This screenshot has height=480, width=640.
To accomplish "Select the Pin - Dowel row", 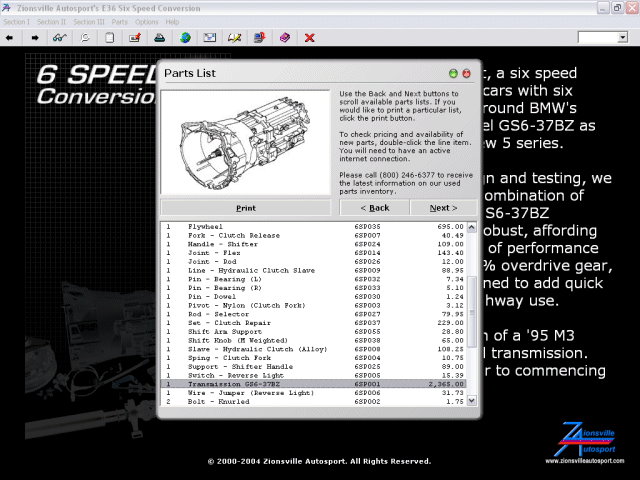I will (x=313, y=297).
